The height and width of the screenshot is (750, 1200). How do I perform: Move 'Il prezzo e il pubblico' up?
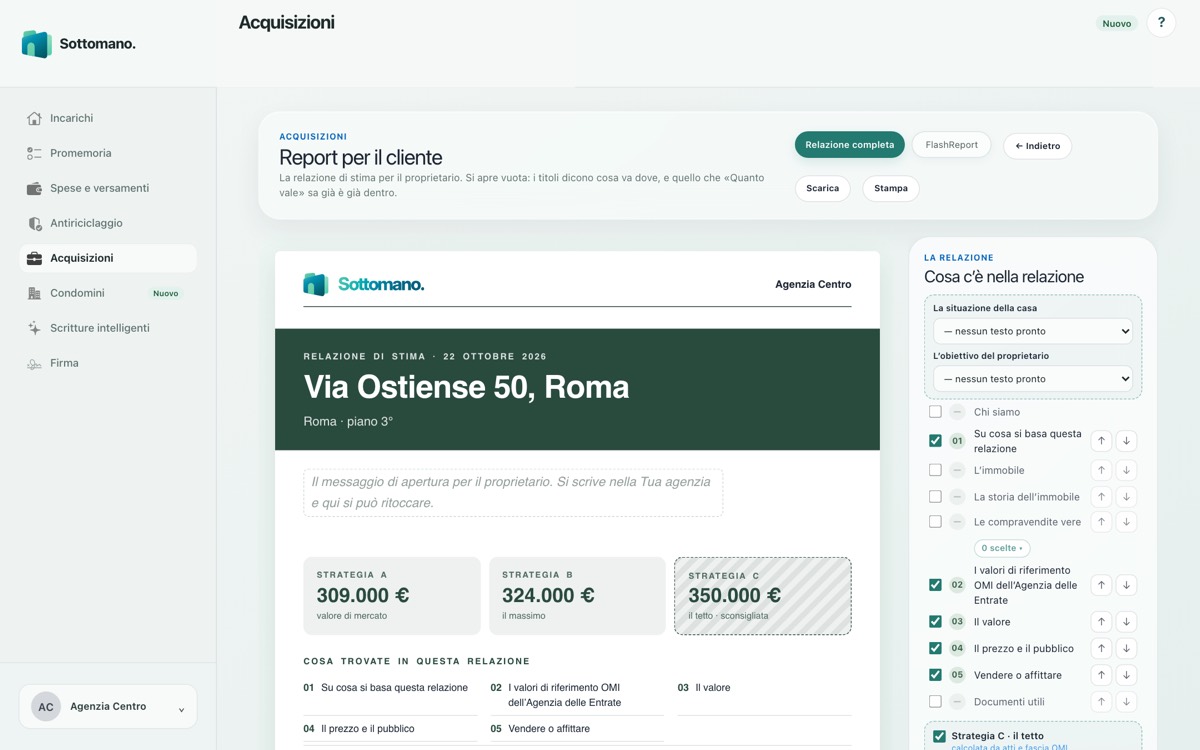[x=1101, y=648]
